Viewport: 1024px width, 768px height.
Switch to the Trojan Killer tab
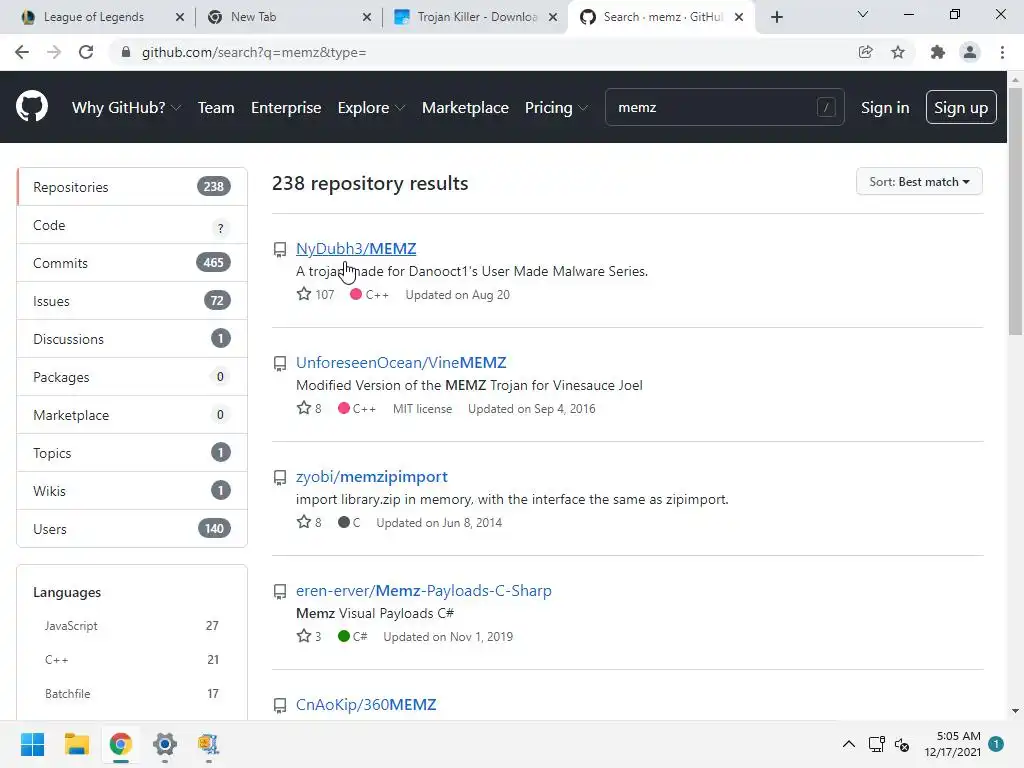(477, 17)
